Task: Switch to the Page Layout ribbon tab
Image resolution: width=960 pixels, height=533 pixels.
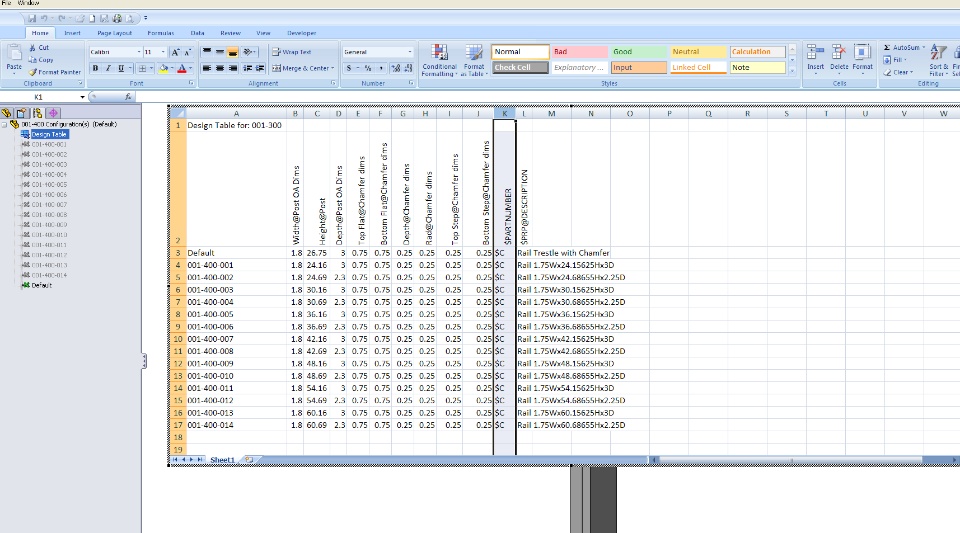Action: pos(114,33)
